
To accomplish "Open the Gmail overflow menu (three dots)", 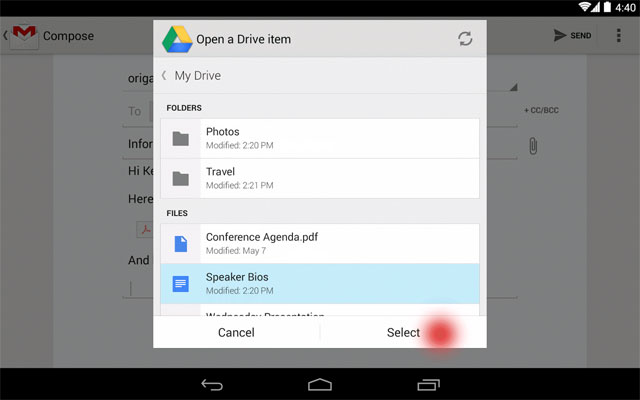I will [x=619, y=36].
